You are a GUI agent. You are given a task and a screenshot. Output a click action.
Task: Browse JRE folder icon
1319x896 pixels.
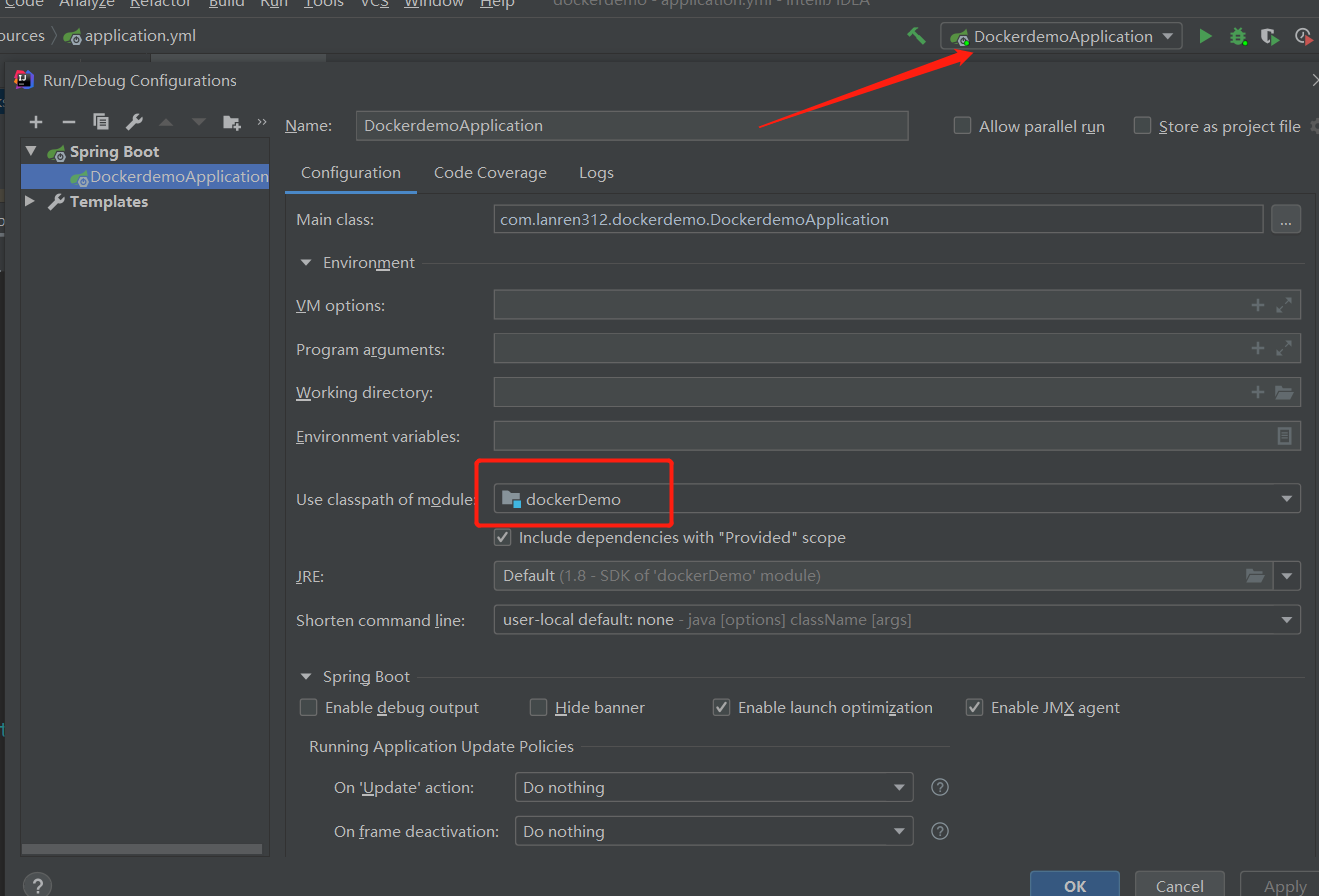click(1254, 575)
